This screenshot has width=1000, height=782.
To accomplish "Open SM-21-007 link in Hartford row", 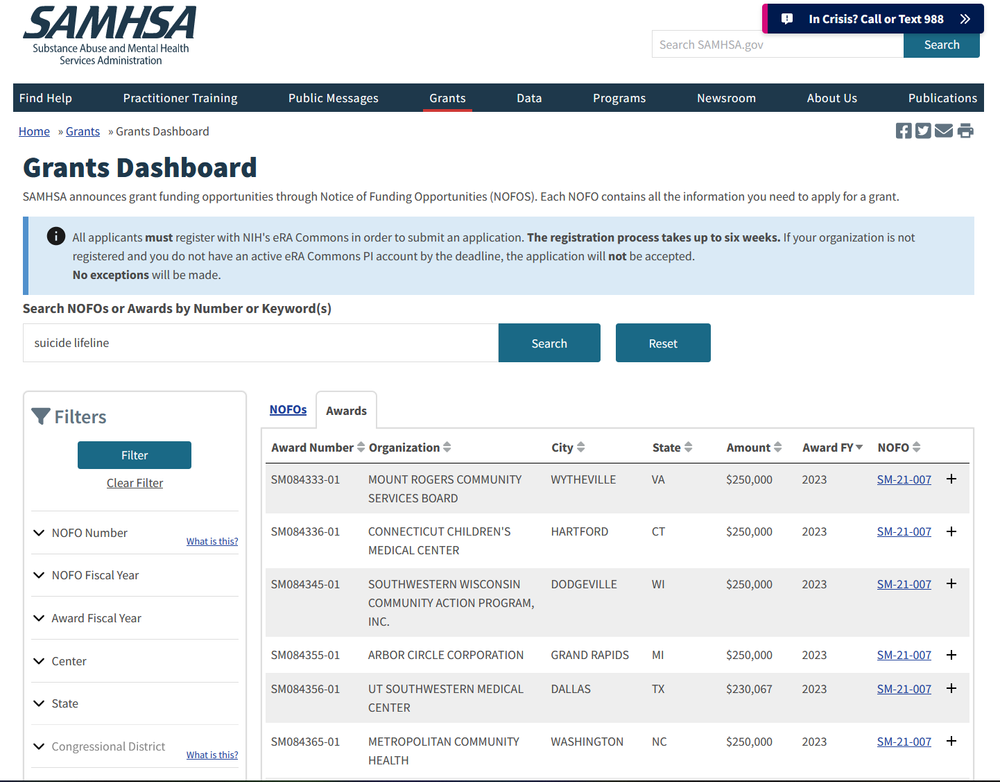I will 904,532.
